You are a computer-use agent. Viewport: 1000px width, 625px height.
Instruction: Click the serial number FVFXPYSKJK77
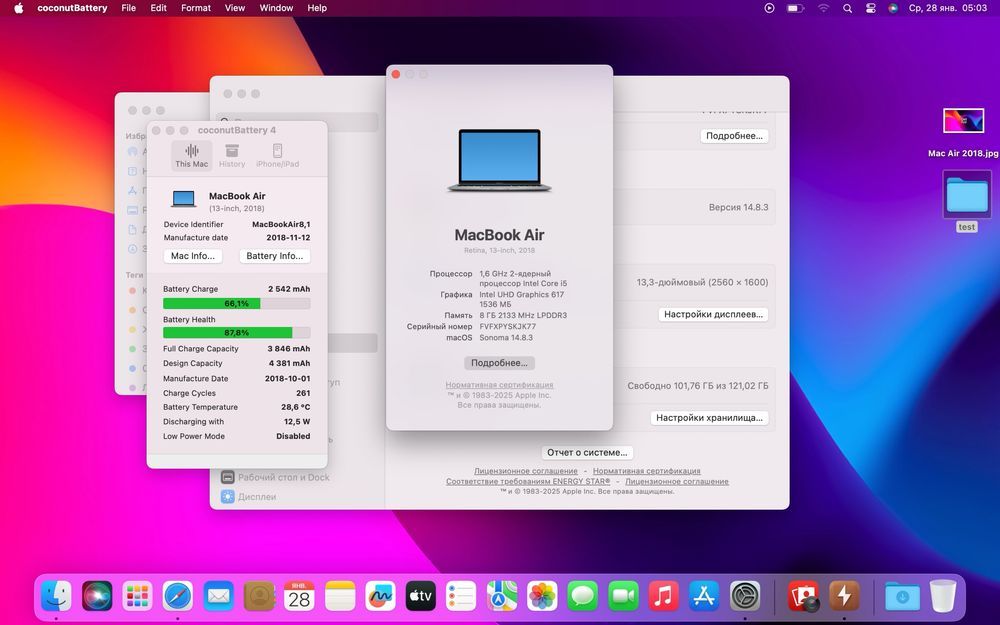[508, 327]
